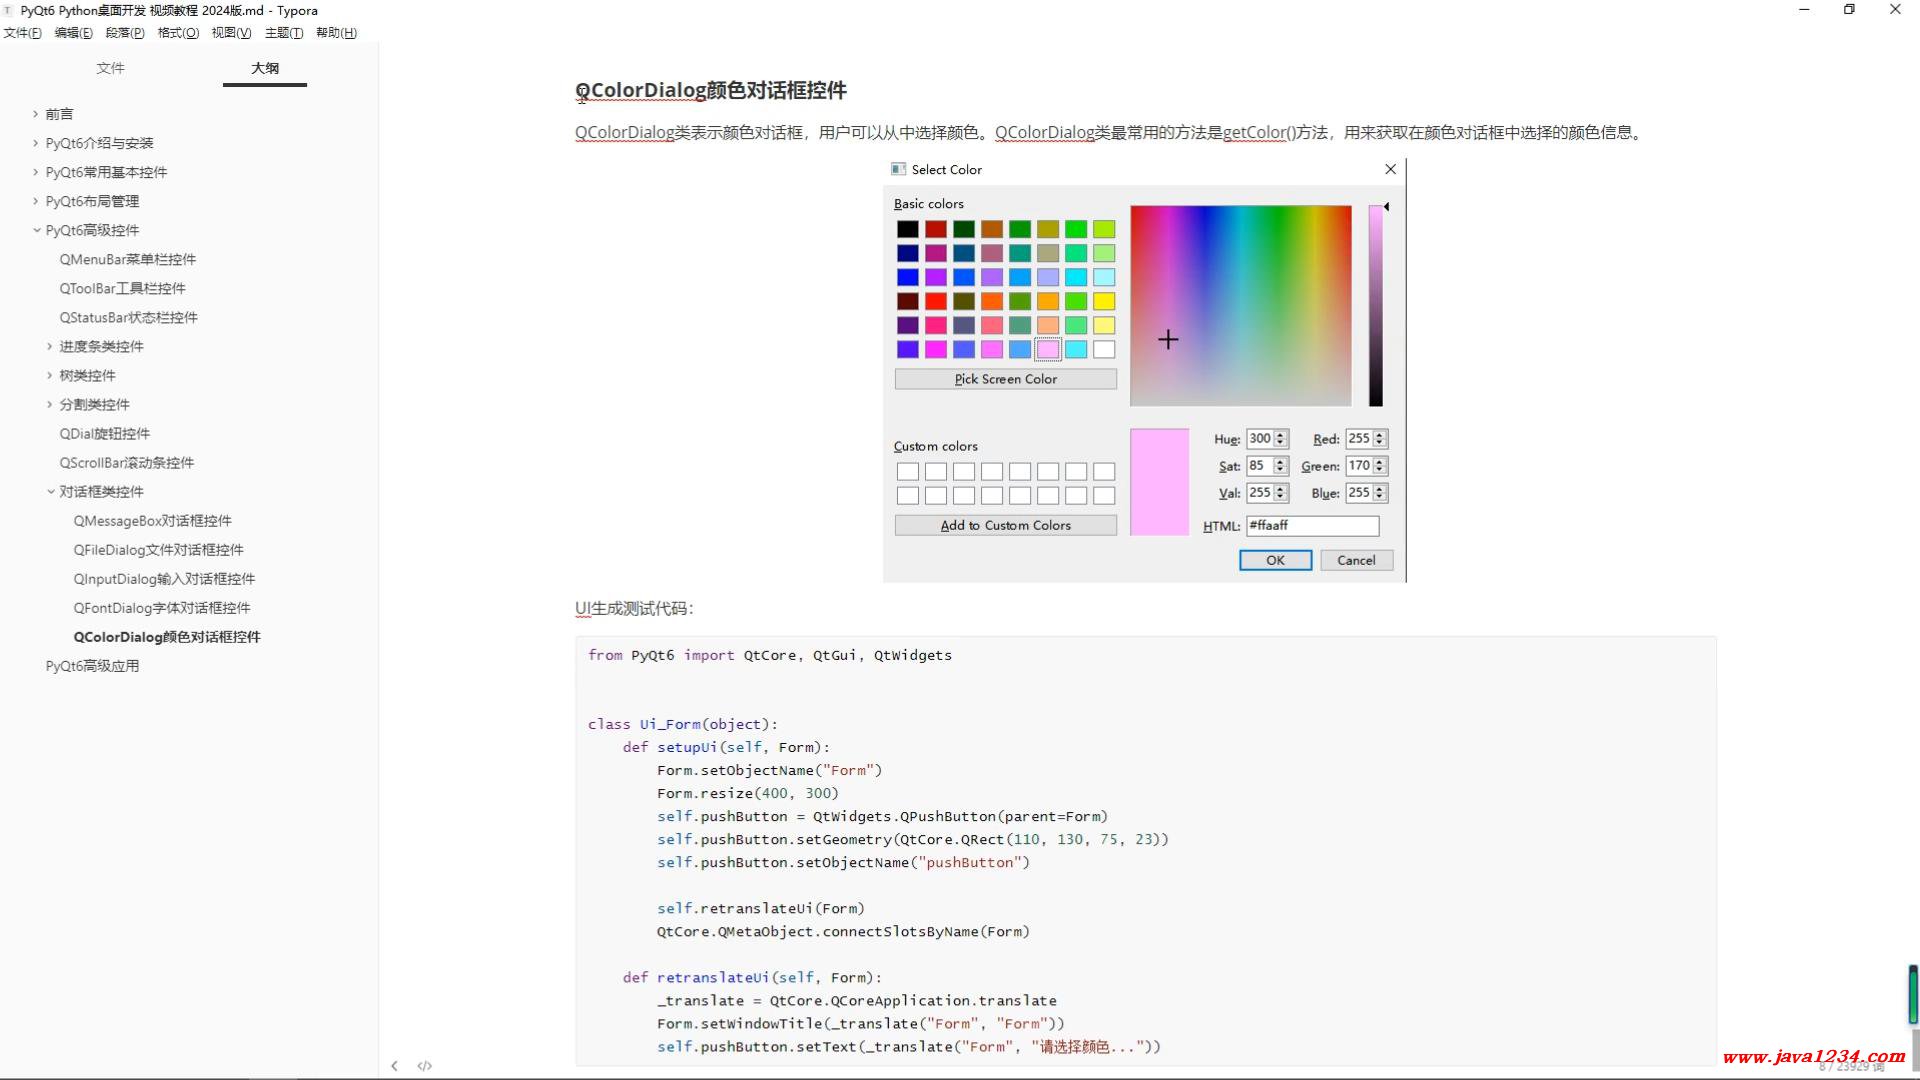Go to QScrollBar滚动条控件 heading
Image resolution: width=1920 pixels, height=1080 pixels.
click(126, 462)
